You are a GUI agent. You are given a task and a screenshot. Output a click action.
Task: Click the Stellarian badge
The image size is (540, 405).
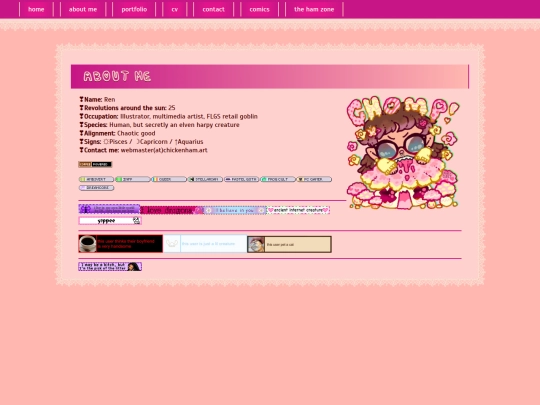pos(205,179)
